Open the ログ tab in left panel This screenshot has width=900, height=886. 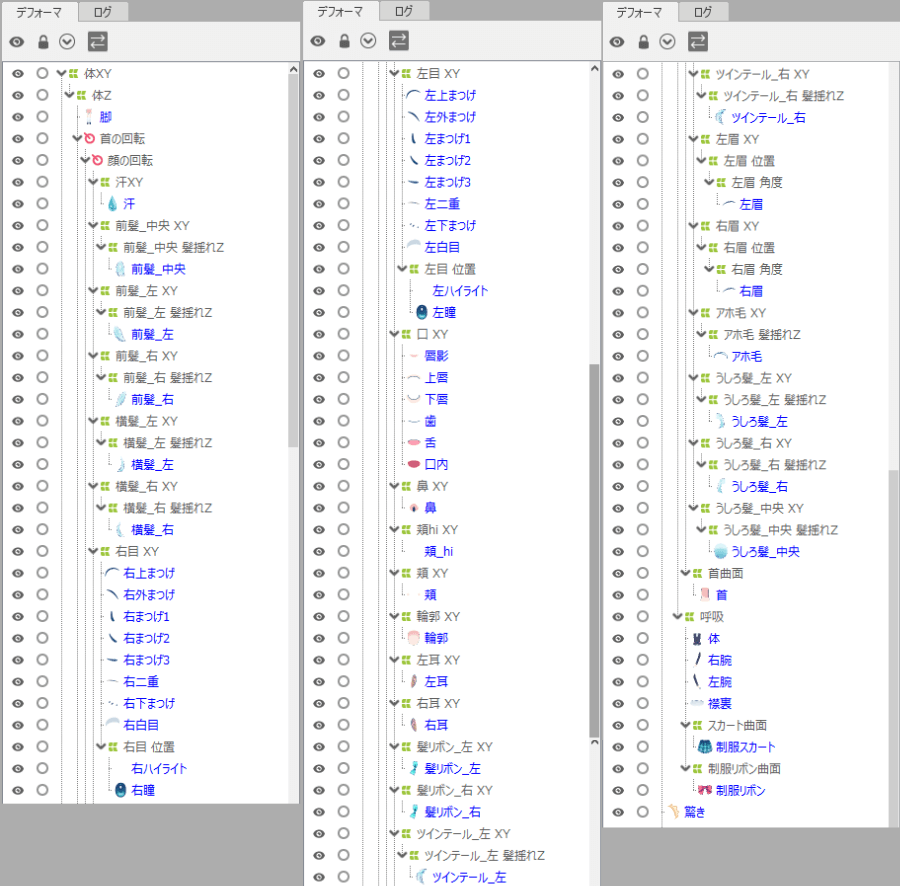click(x=103, y=12)
